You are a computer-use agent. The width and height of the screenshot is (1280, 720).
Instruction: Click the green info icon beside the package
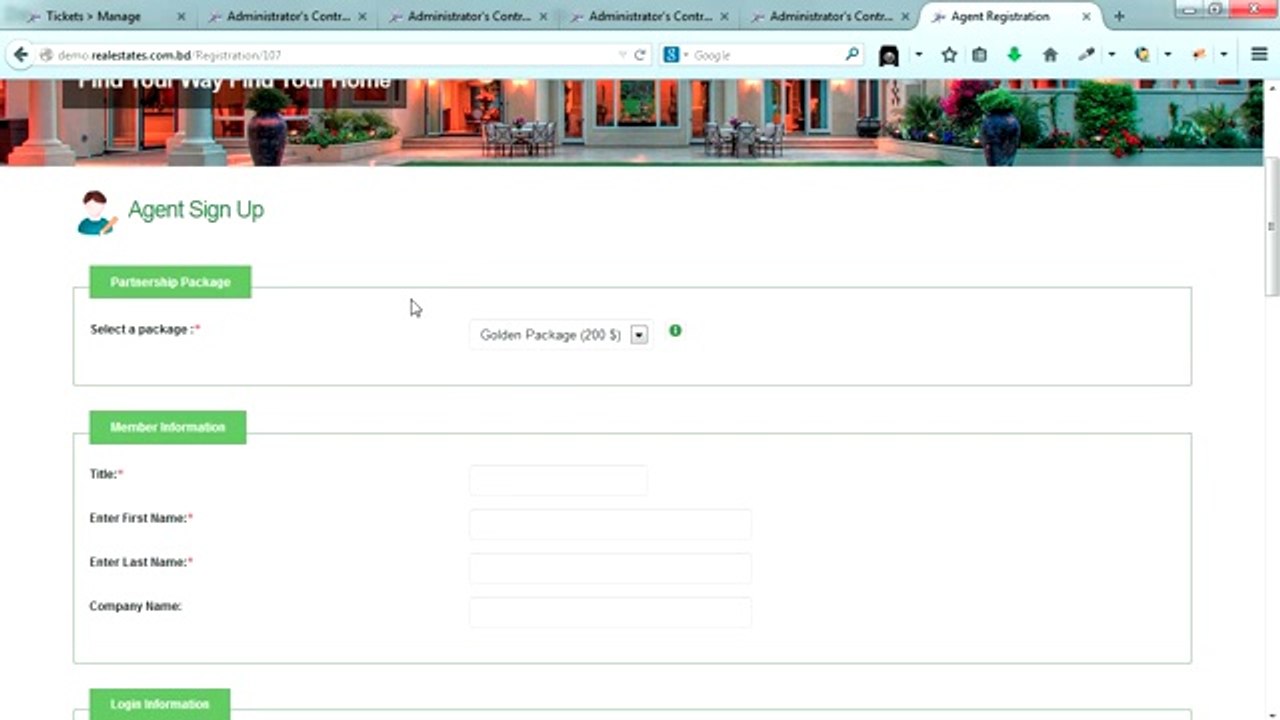click(676, 331)
